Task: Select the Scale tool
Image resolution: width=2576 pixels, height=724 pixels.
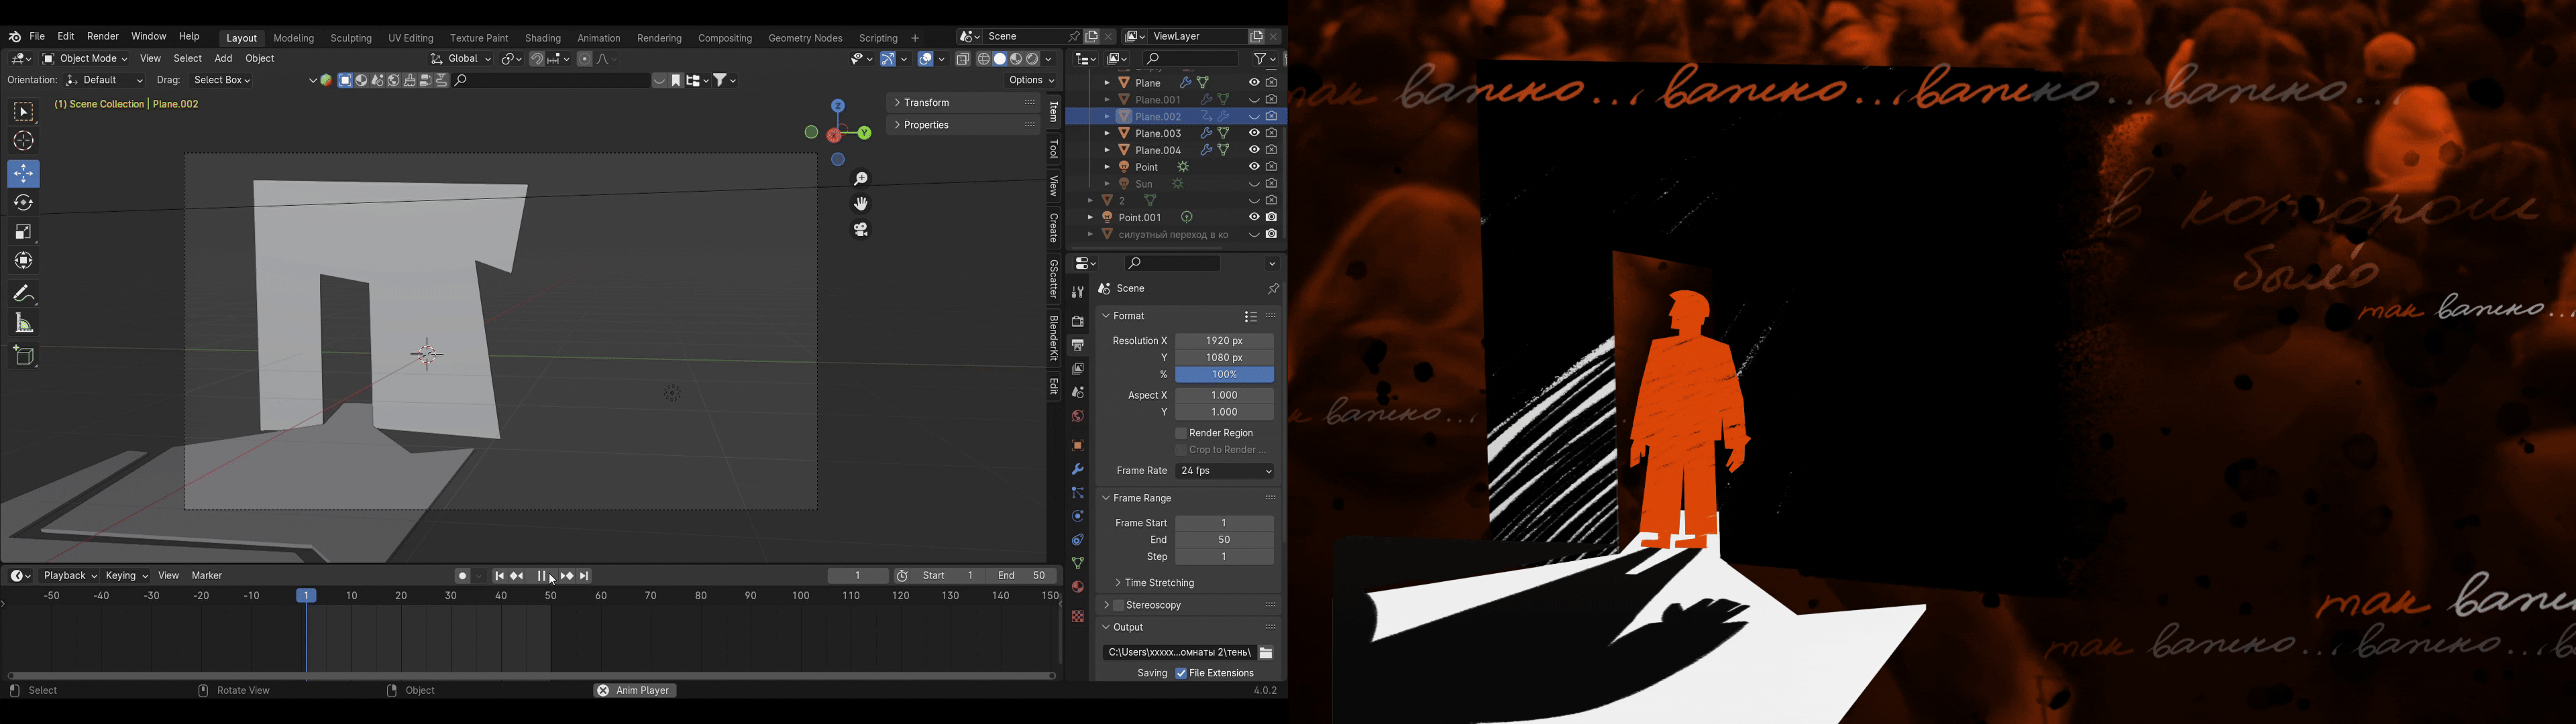Action: [x=23, y=232]
